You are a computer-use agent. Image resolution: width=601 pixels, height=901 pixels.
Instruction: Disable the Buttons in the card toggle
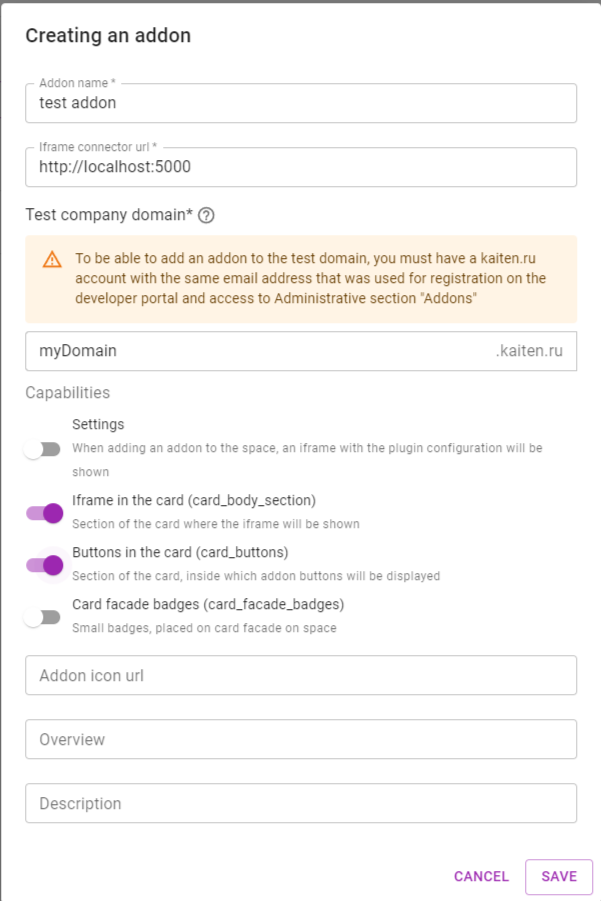(43, 564)
